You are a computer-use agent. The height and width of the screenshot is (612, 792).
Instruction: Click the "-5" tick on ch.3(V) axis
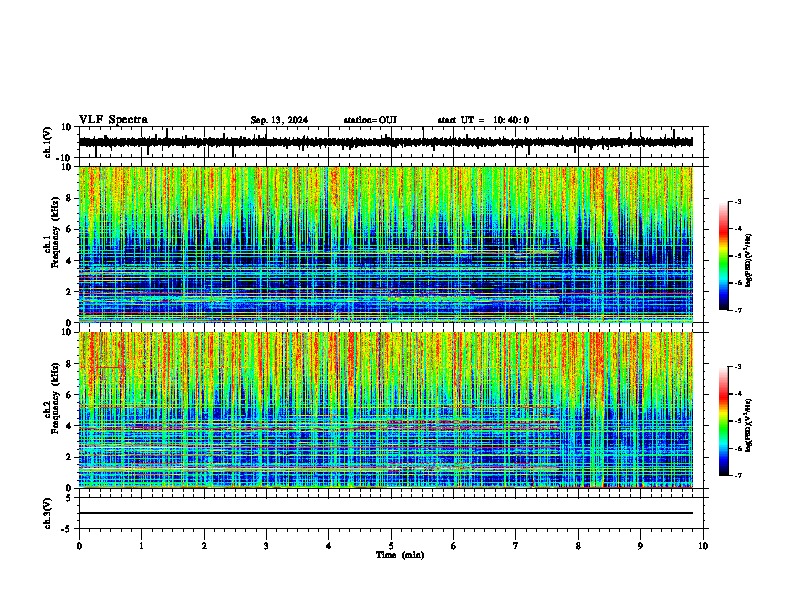[67, 529]
